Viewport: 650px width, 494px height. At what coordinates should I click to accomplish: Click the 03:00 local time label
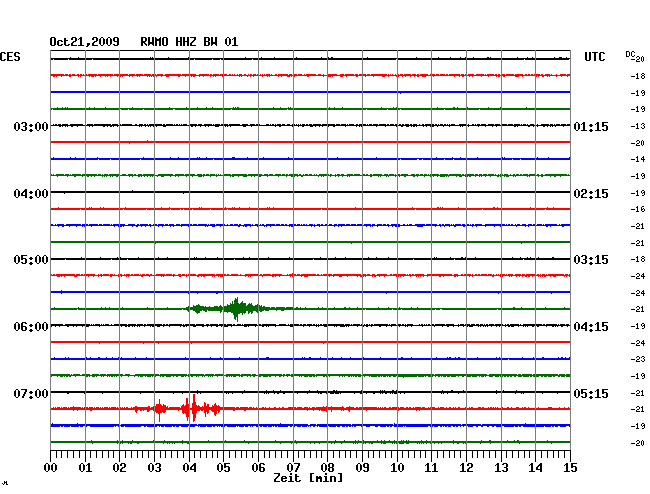(x=31, y=126)
